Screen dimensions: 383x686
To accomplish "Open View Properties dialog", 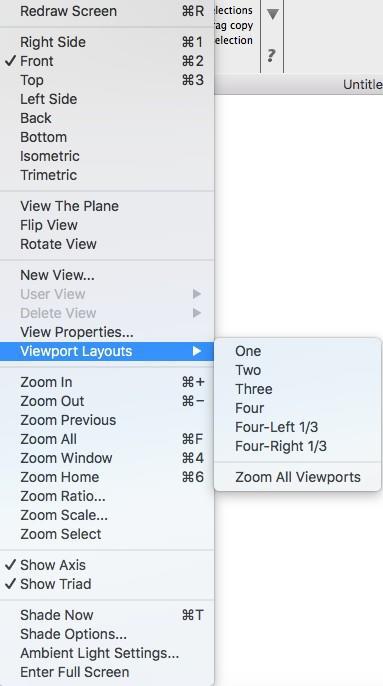I will [x=107, y=332].
